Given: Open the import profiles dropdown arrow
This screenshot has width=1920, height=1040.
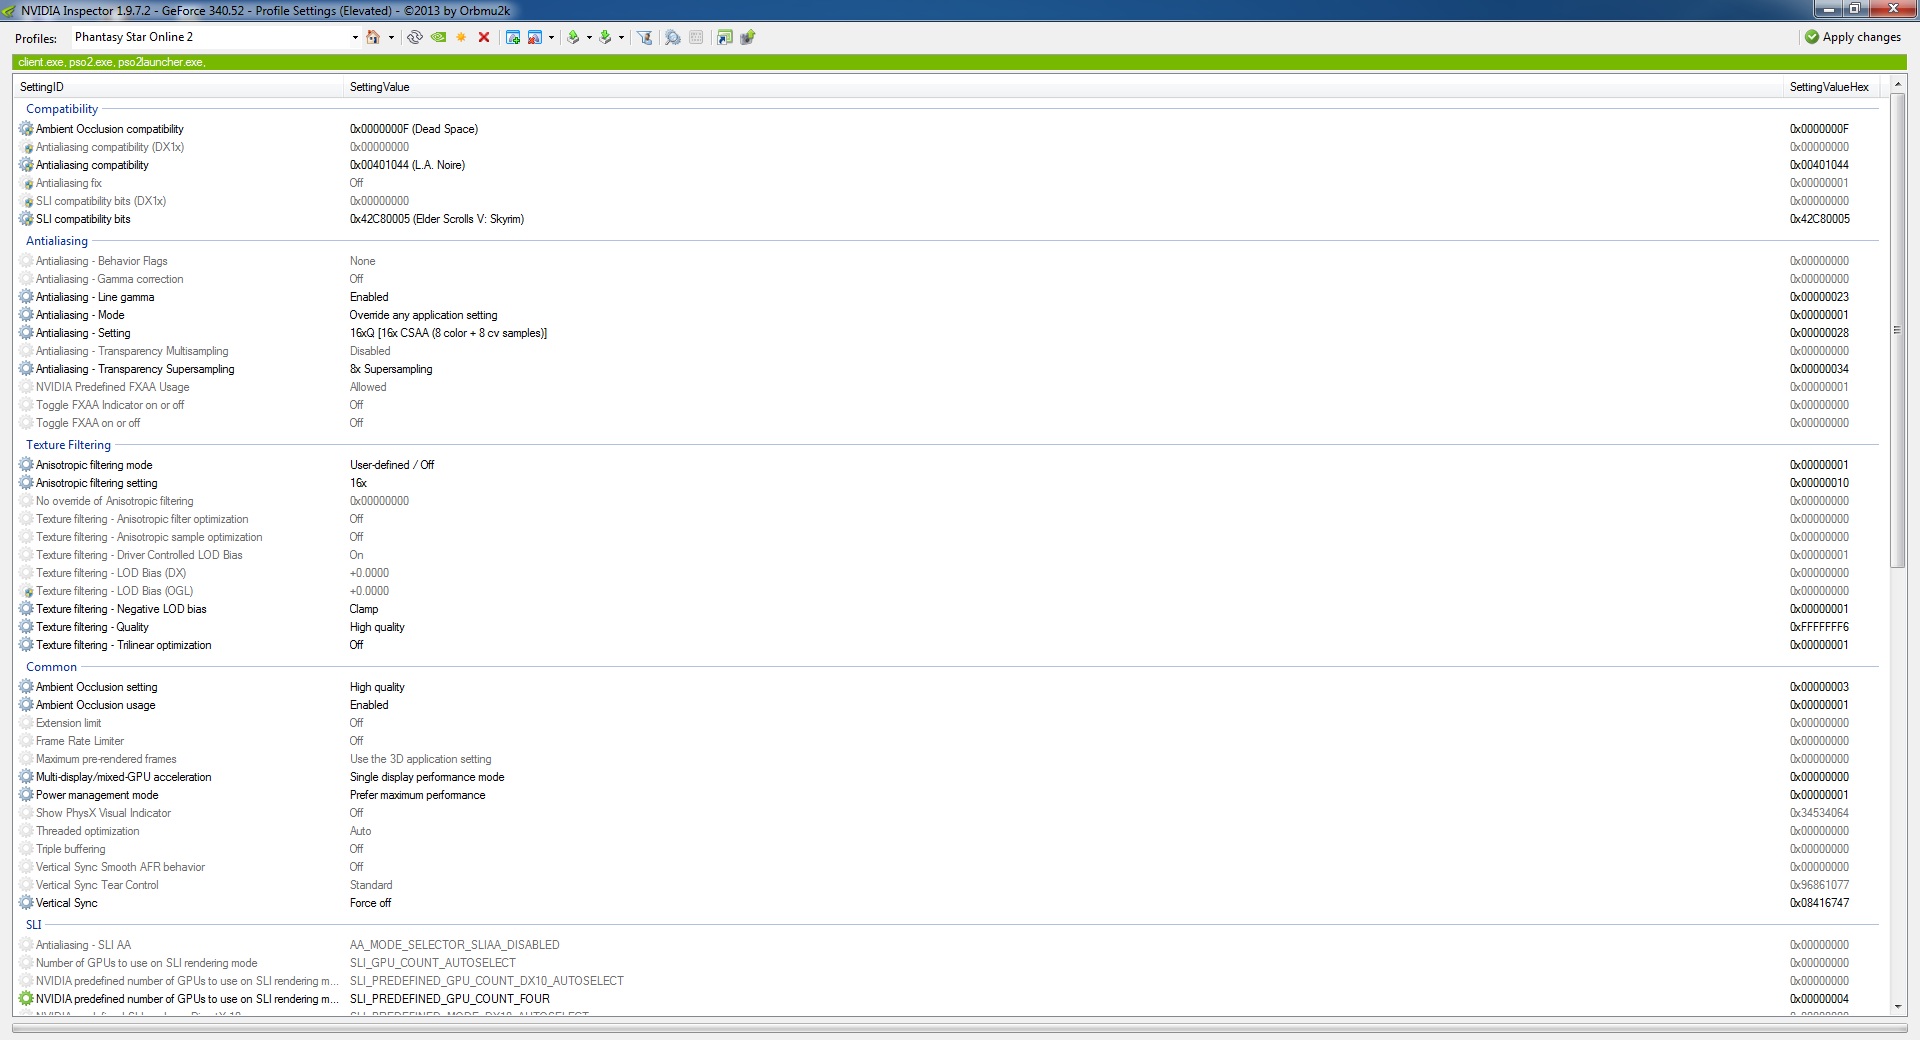Looking at the screenshot, I should [621, 38].
